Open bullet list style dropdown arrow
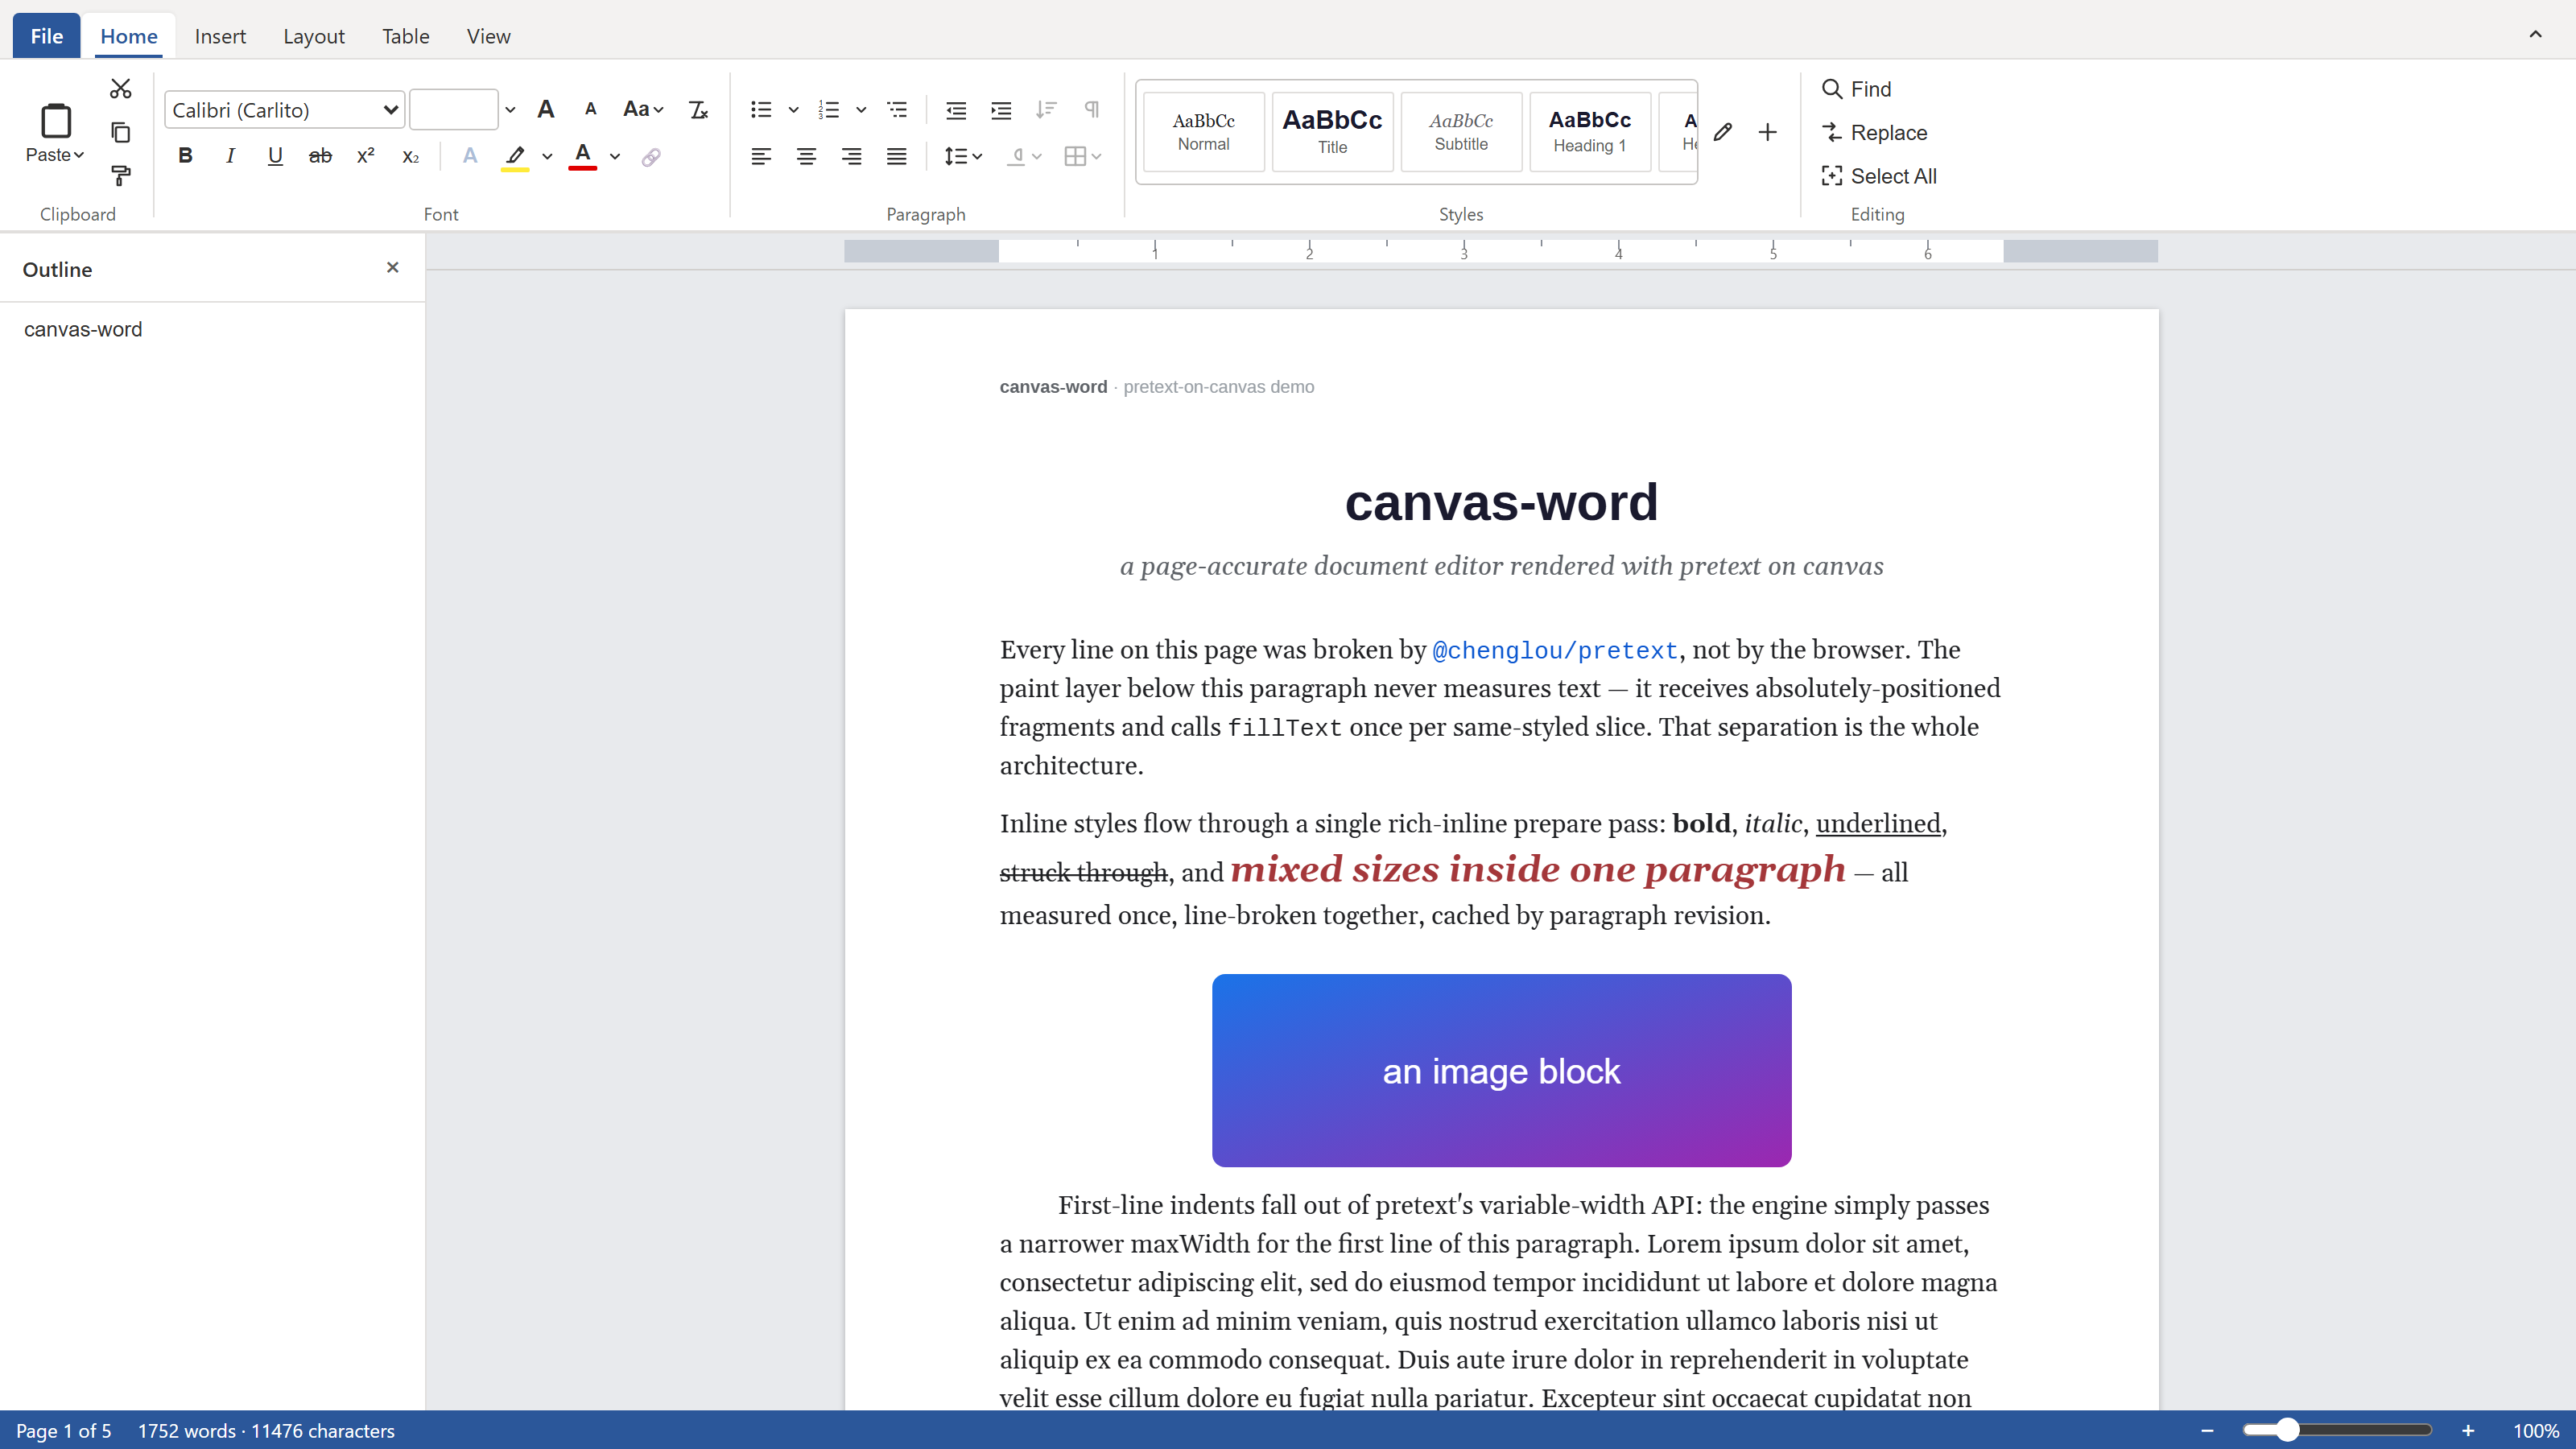 tap(793, 110)
